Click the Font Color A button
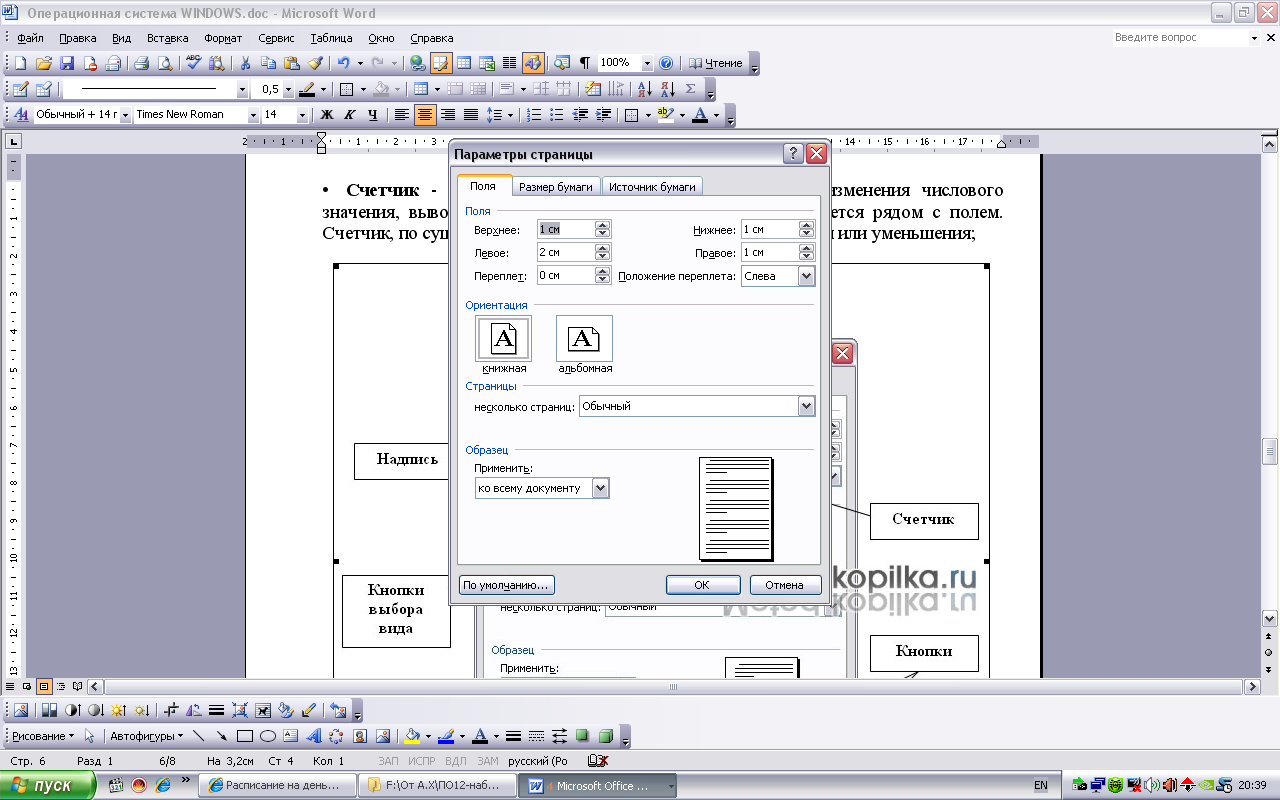 click(699, 115)
